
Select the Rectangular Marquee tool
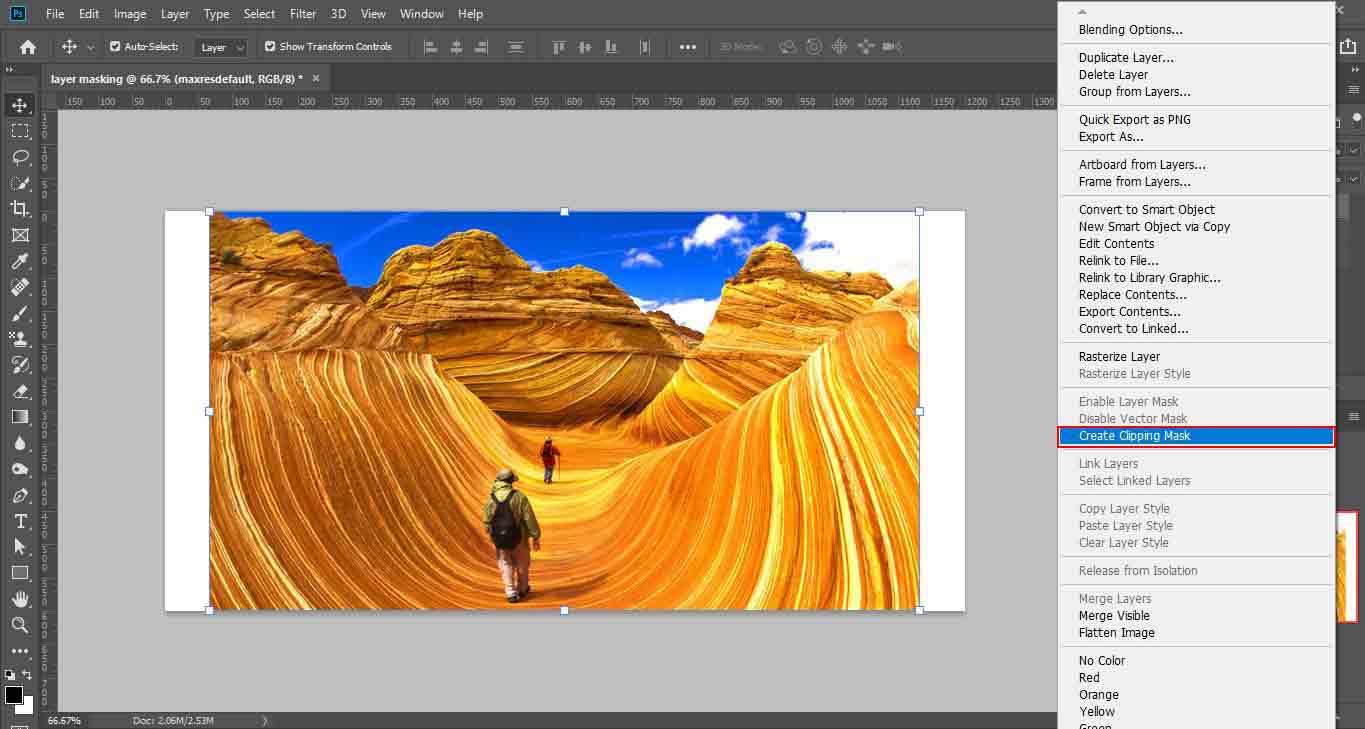tap(20, 131)
